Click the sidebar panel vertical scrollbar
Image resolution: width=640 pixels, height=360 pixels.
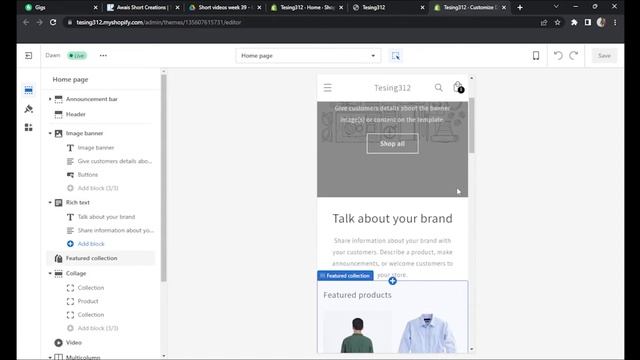(164, 178)
